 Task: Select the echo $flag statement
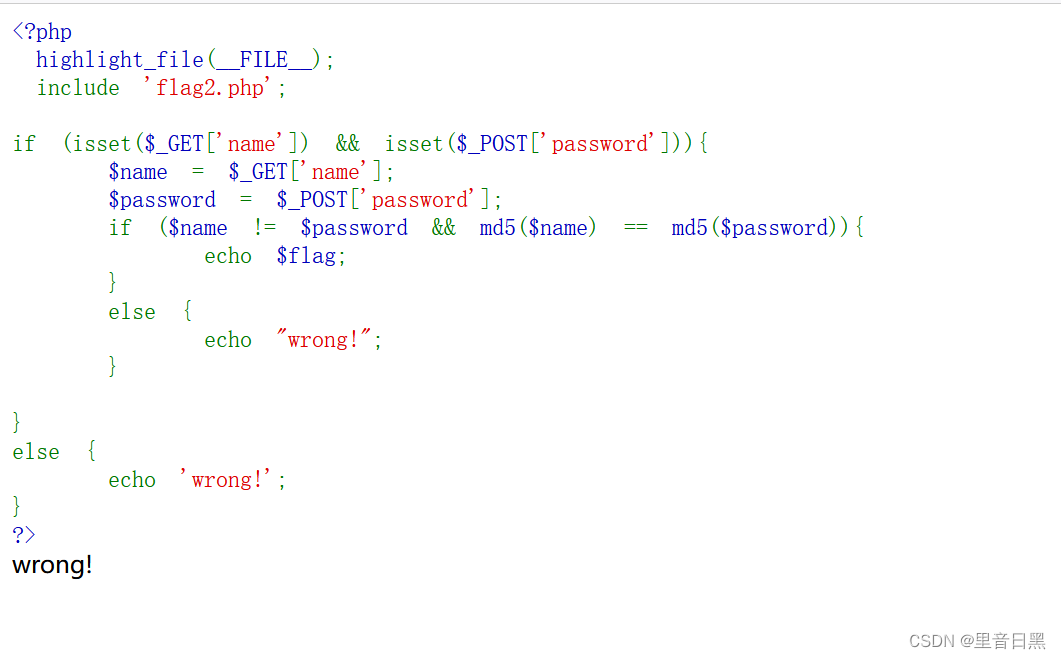273,255
